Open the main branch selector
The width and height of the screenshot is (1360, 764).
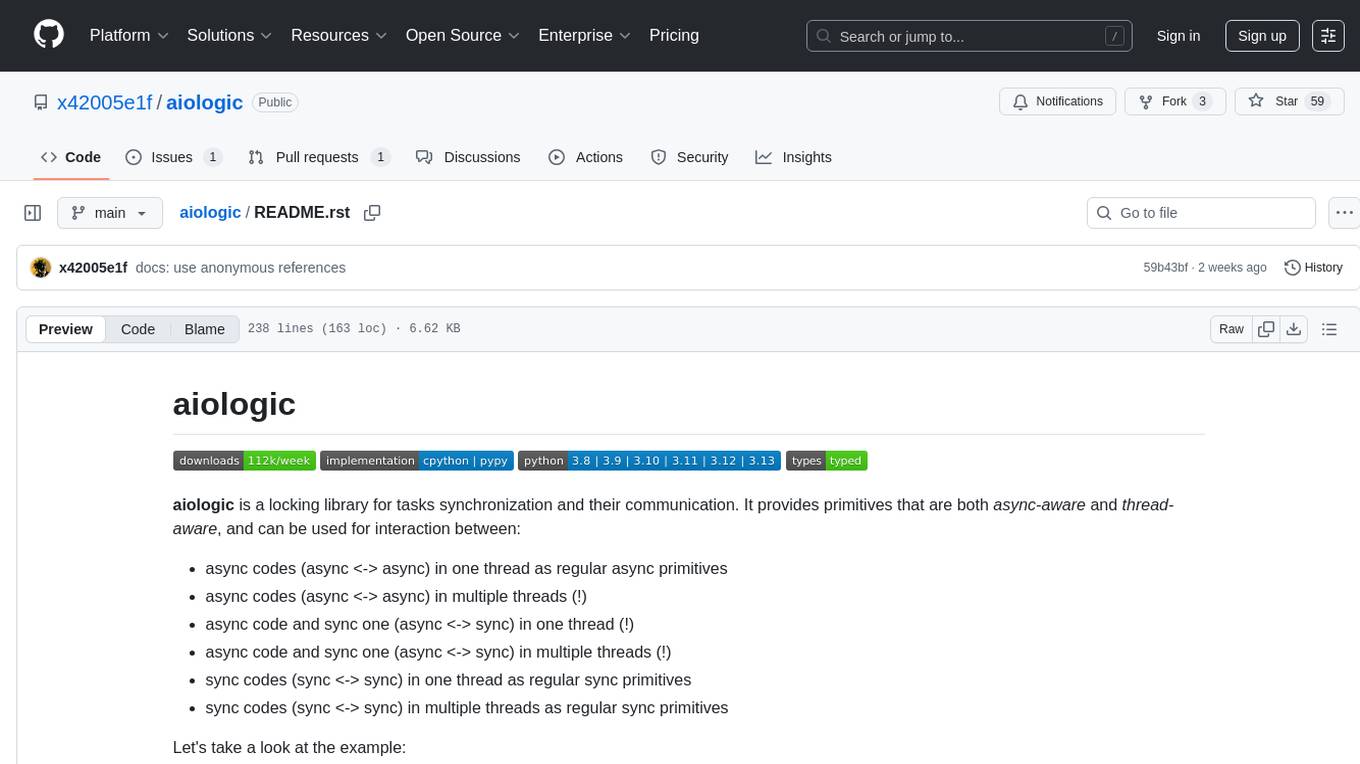(x=110, y=213)
